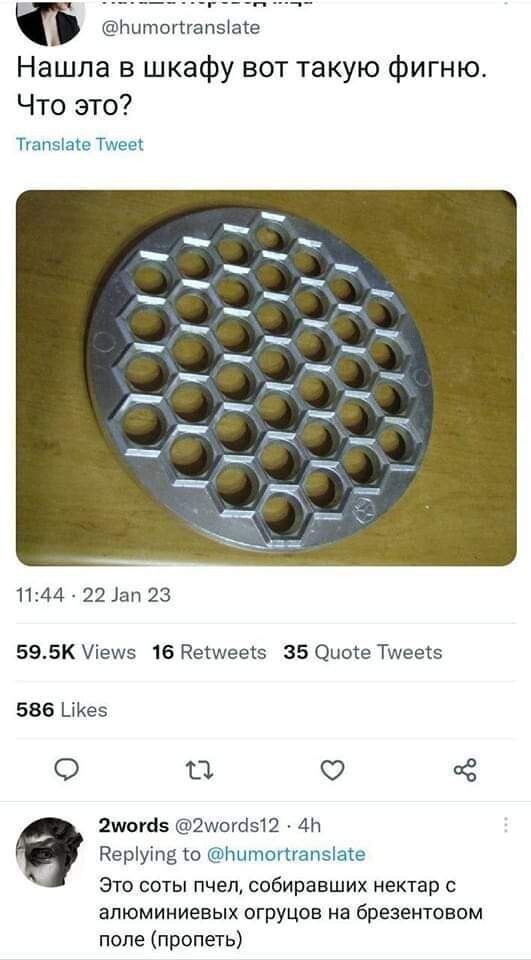This screenshot has width=531, height=960.
Task: Click Translate Tweet link
Action: tap(79, 145)
